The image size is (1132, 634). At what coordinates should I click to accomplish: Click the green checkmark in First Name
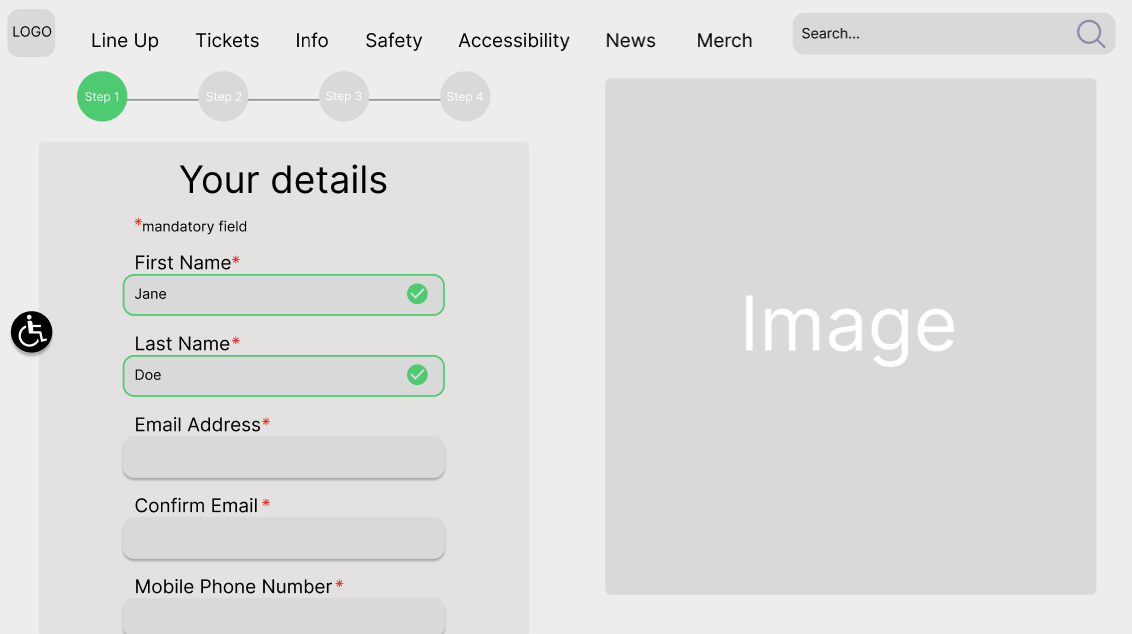[417, 294]
